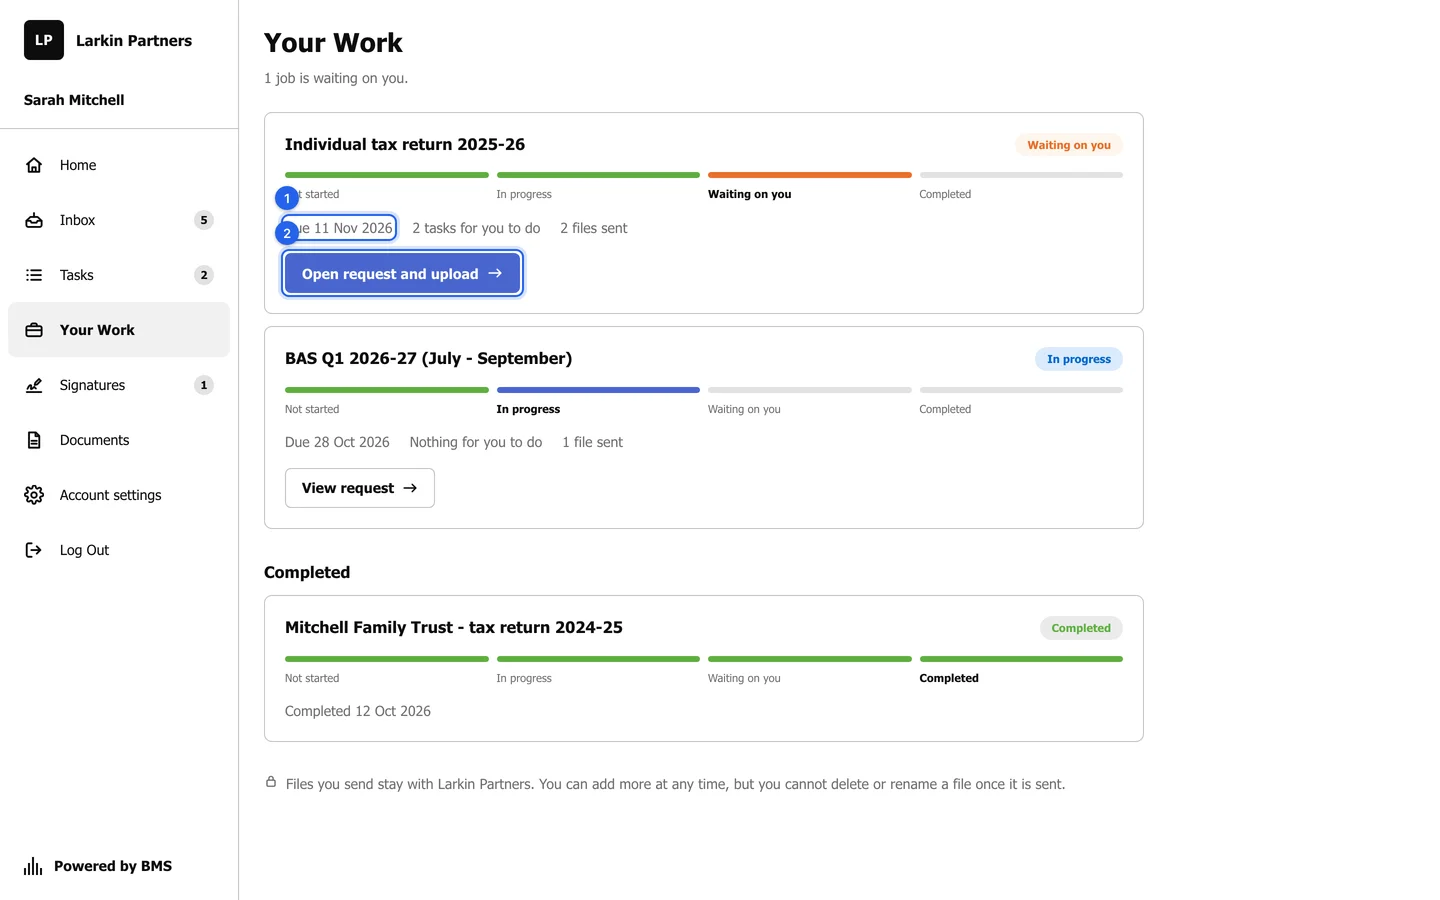The width and height of the screenshot is (1440, 900).
Task: Click the Documents file icon
Action: coord(34,440)
